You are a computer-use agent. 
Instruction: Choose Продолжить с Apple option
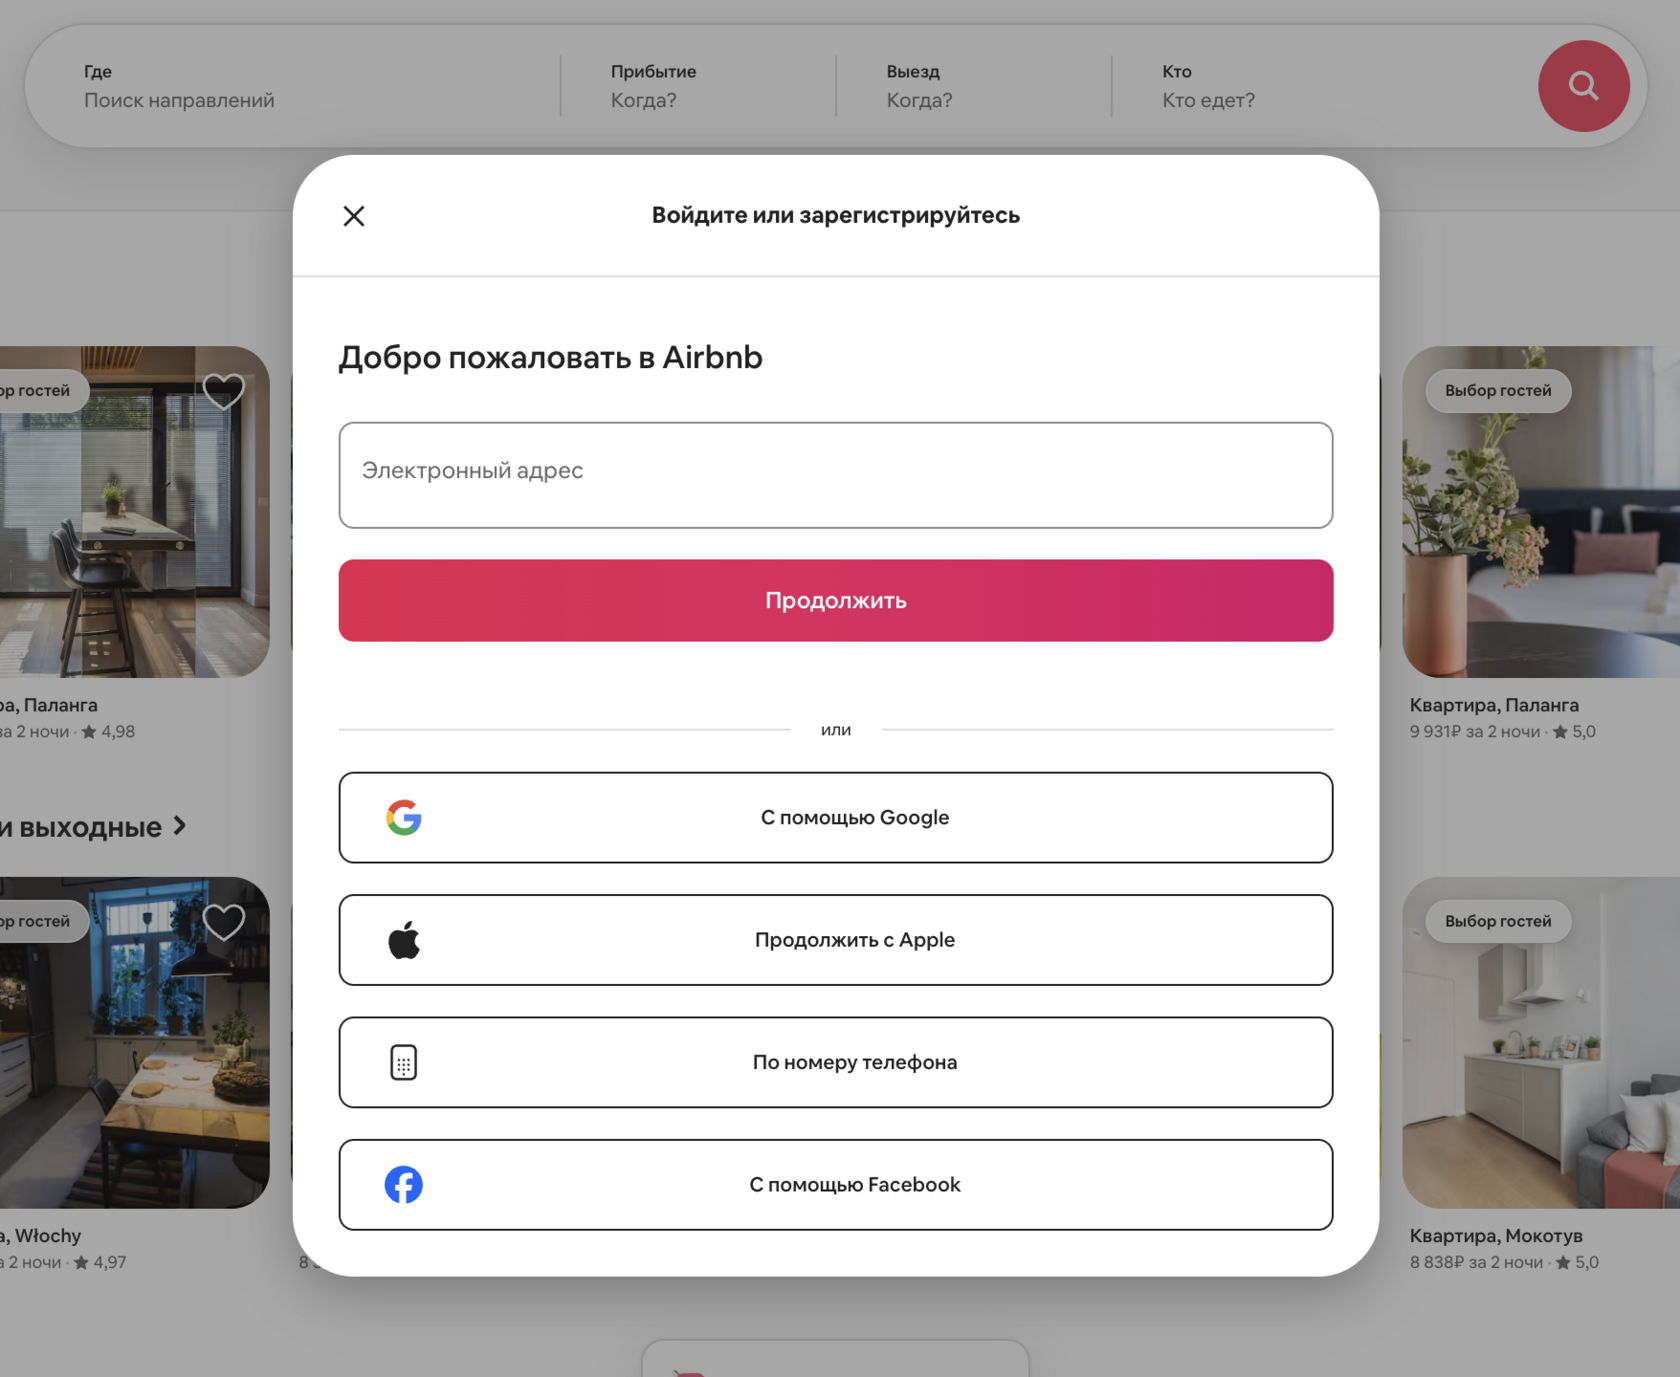click(836, 940)
